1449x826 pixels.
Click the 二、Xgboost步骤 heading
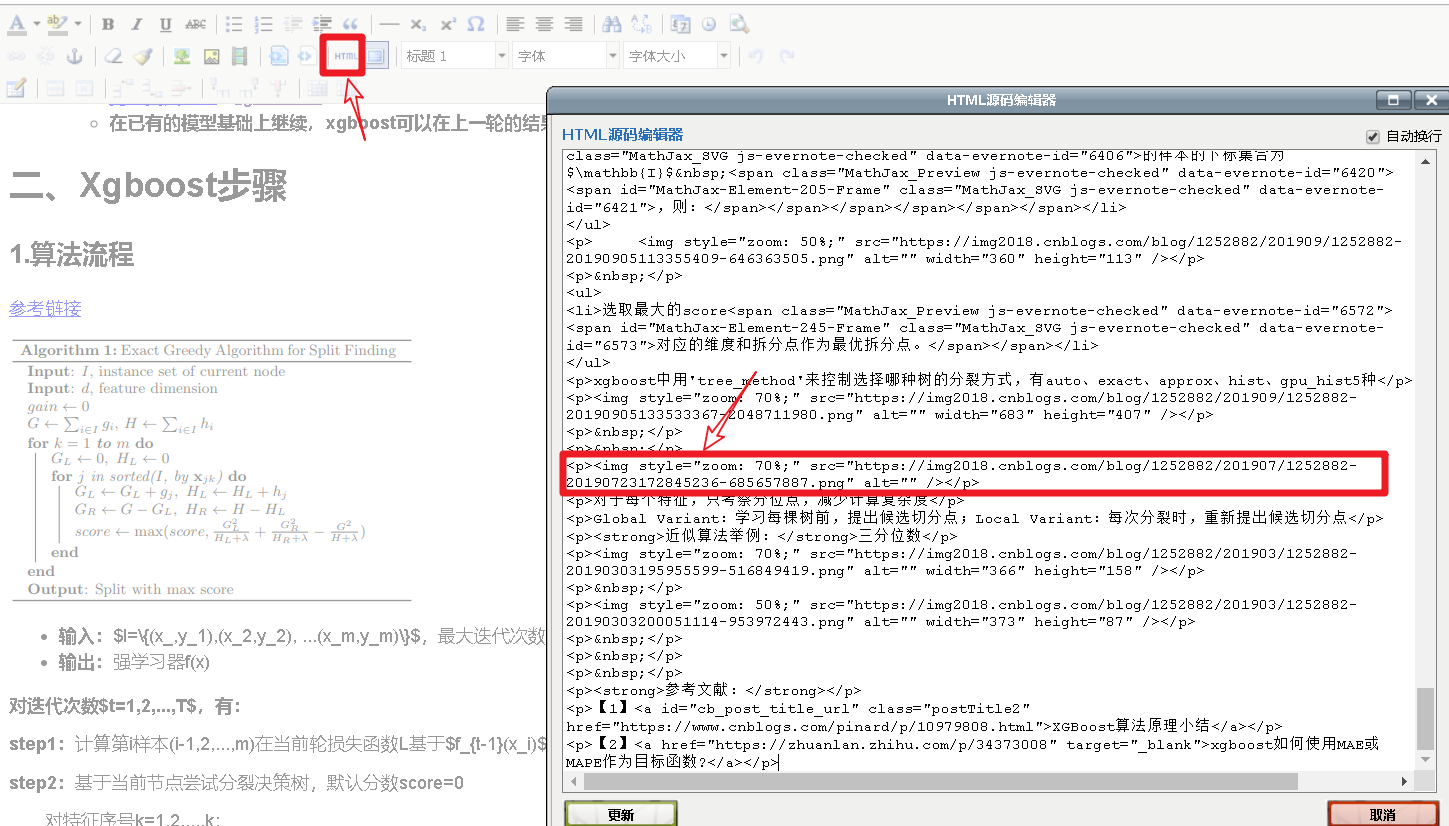click(148, 186)
